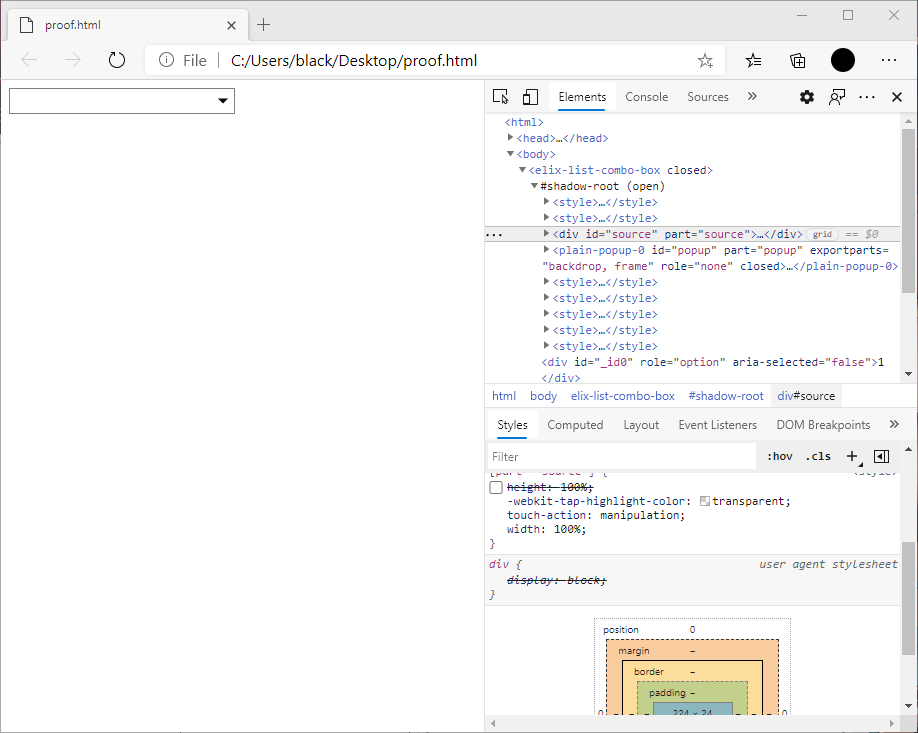
Task: Open the DevTools three-dot options menu
Action: coord(866,96)
